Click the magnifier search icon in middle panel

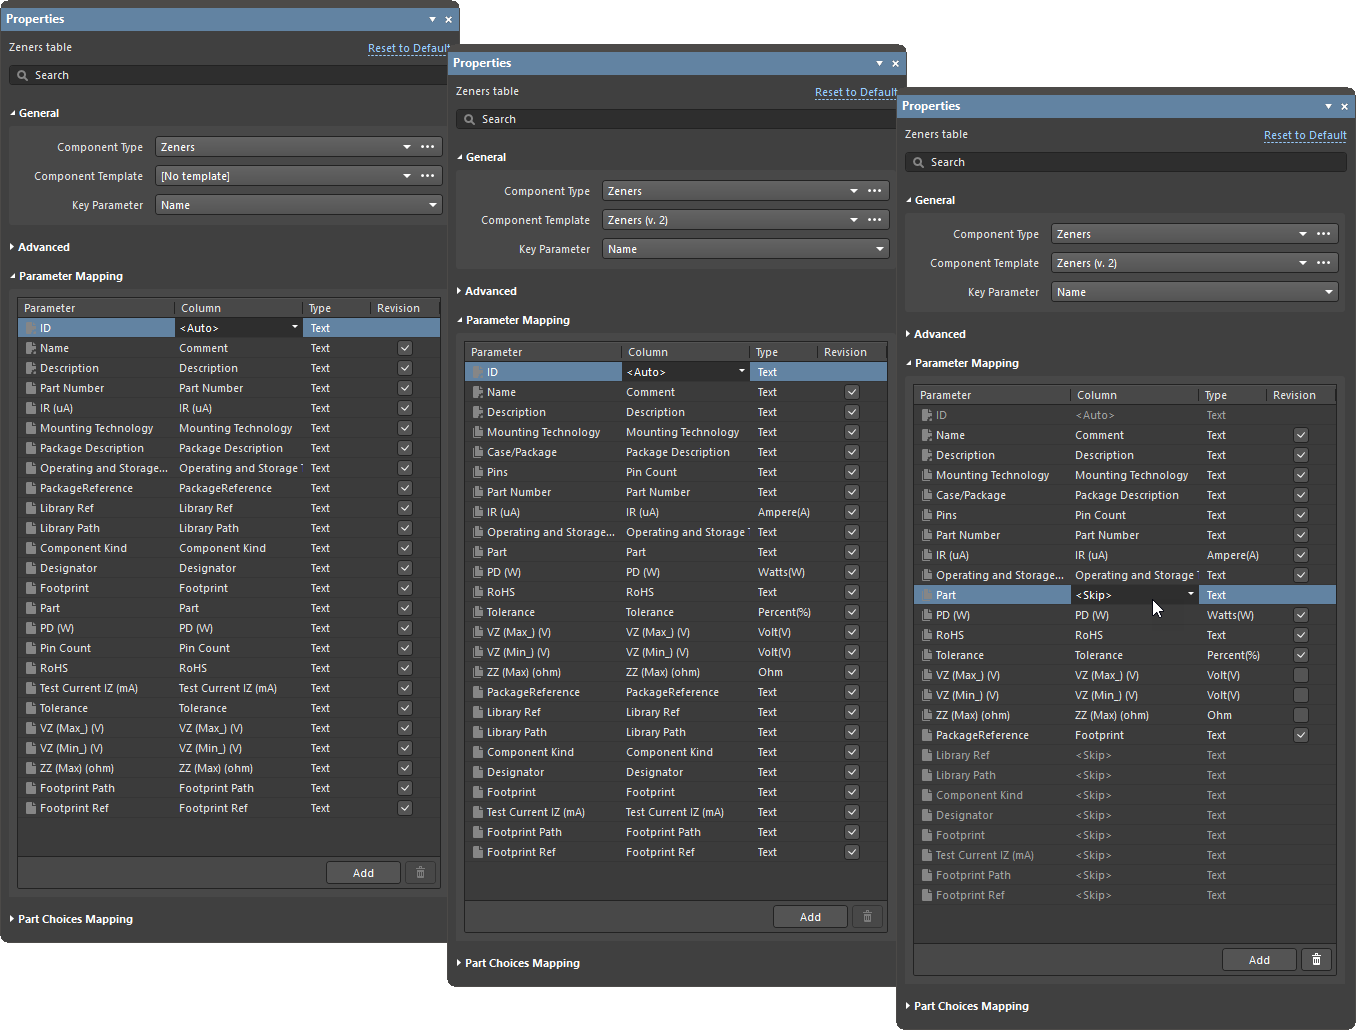(x=469, y=120)
